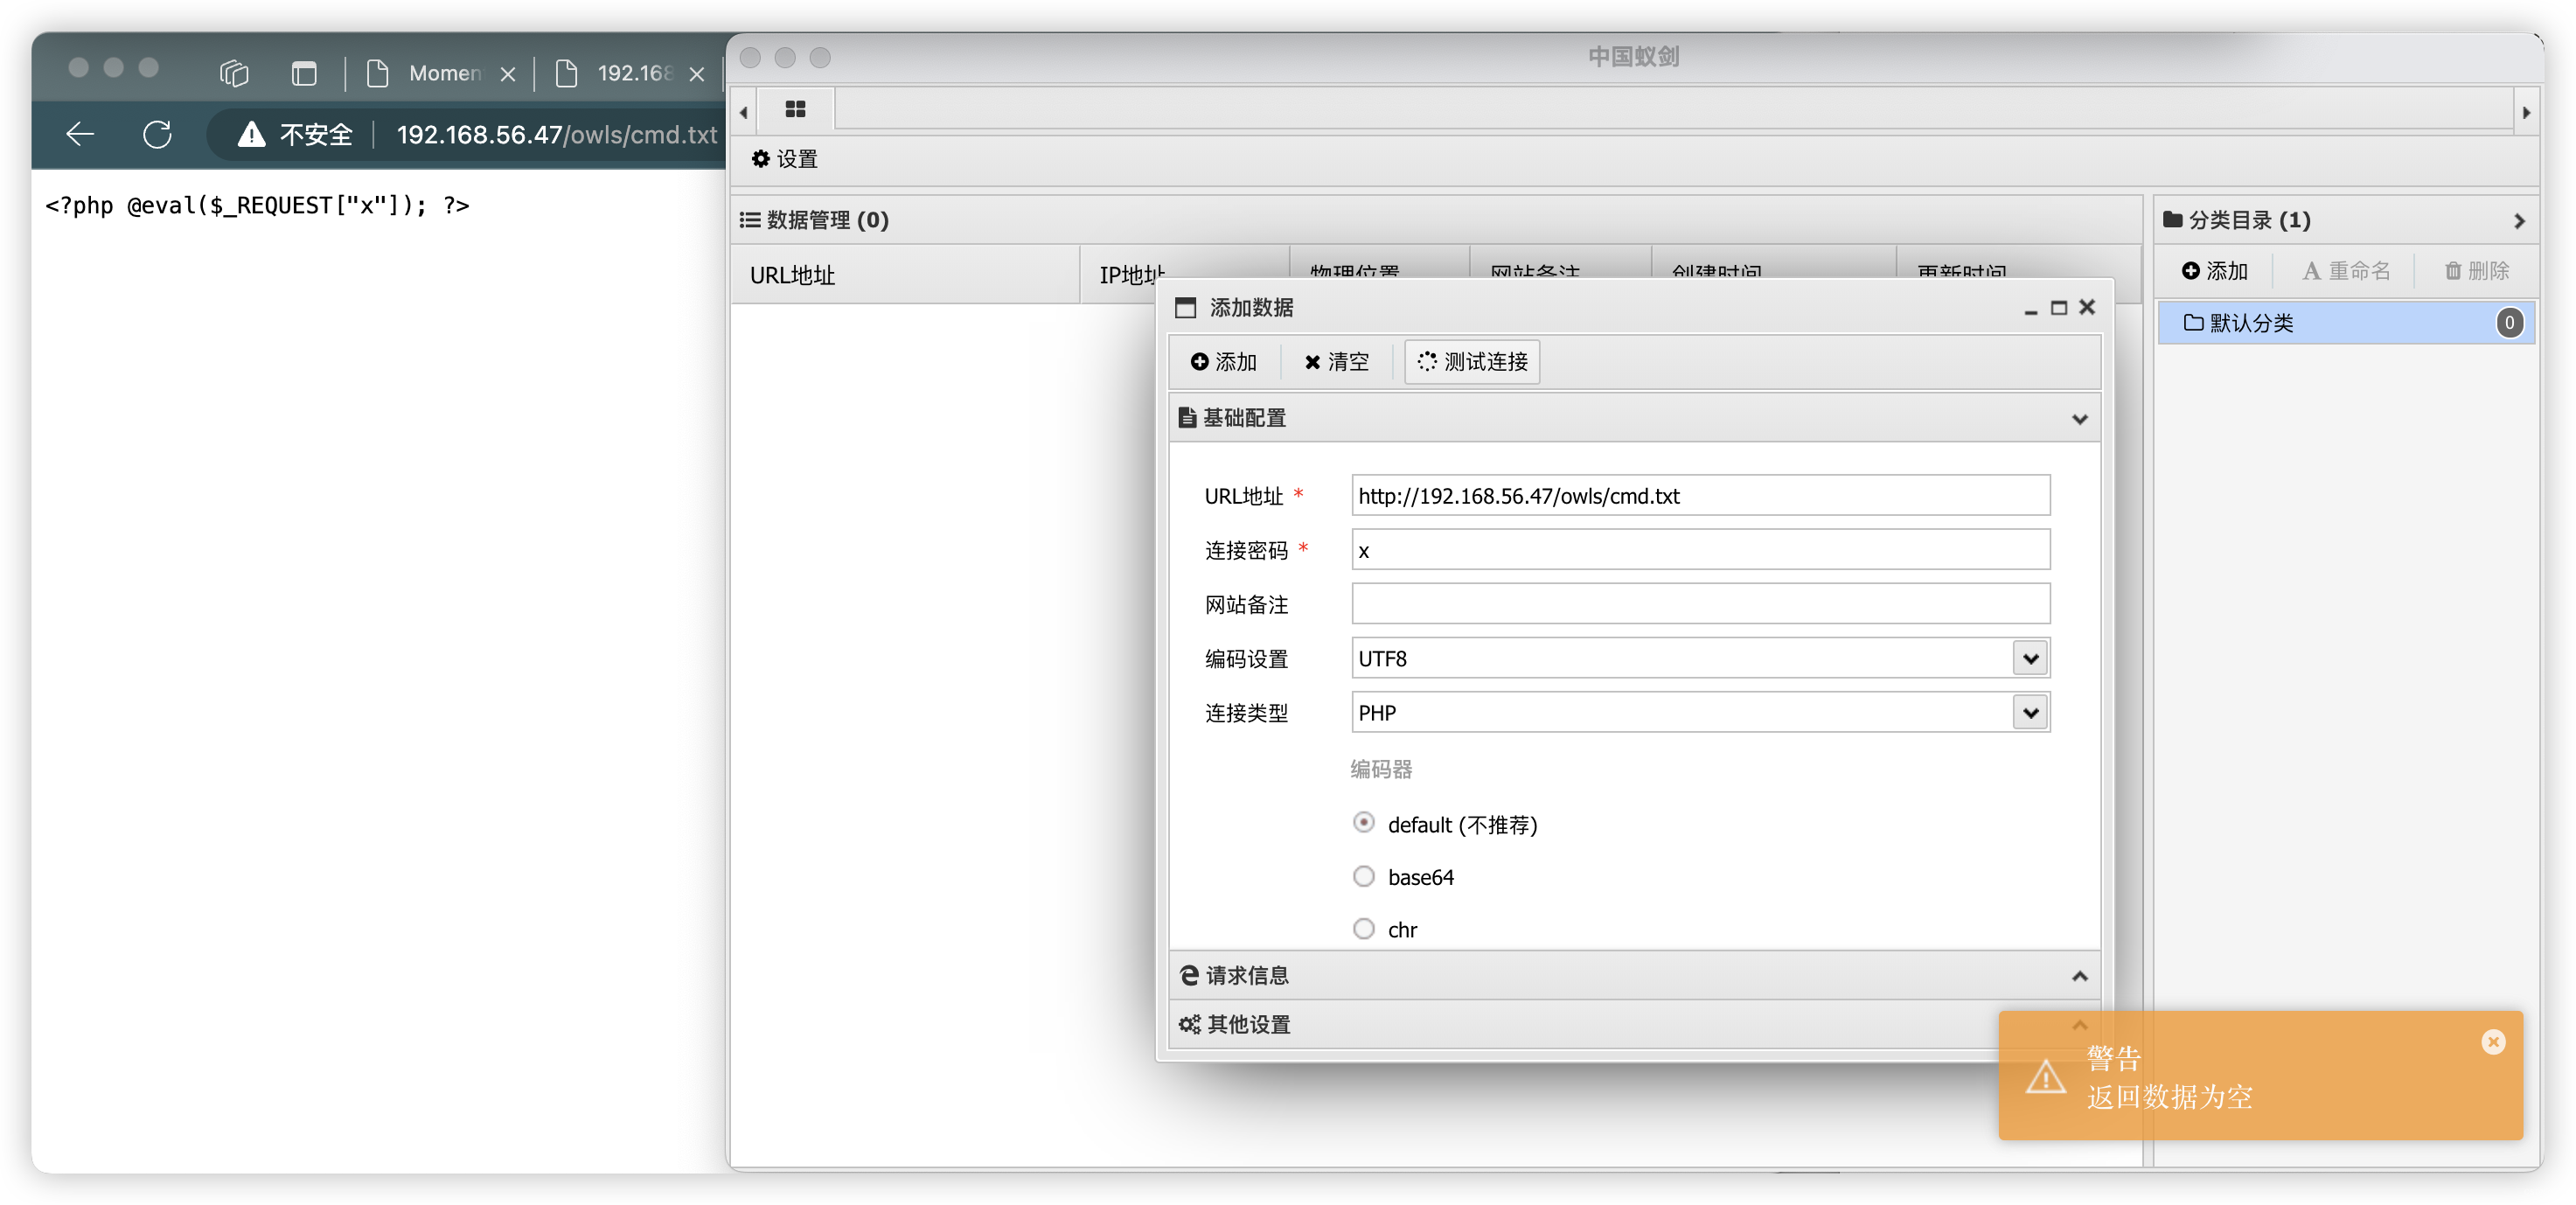Click the warning triangle icon in notification
2576x1205 pixels.
(2045, 1077)
